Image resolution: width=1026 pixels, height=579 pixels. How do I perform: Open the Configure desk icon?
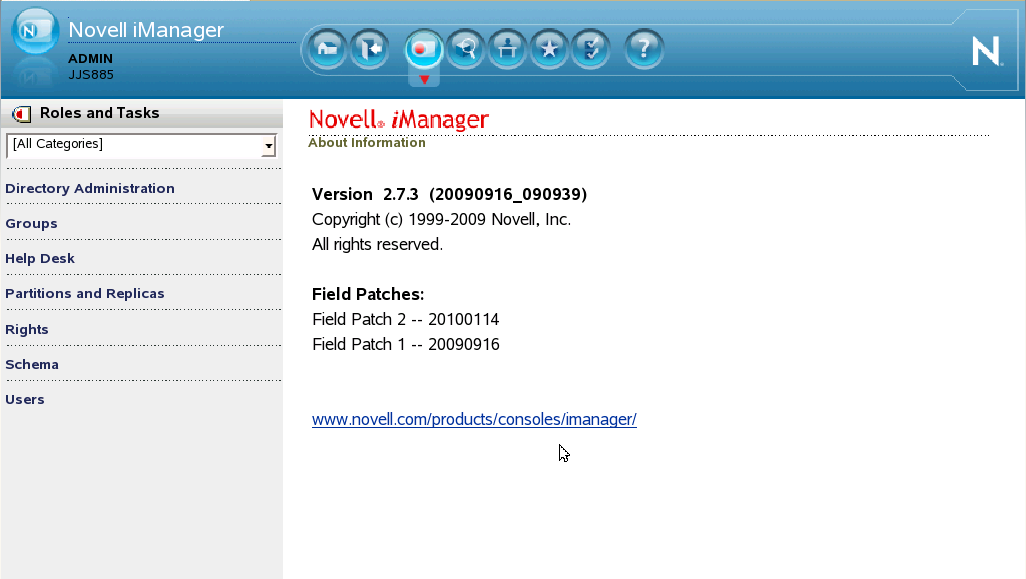[x=507, y=48]
